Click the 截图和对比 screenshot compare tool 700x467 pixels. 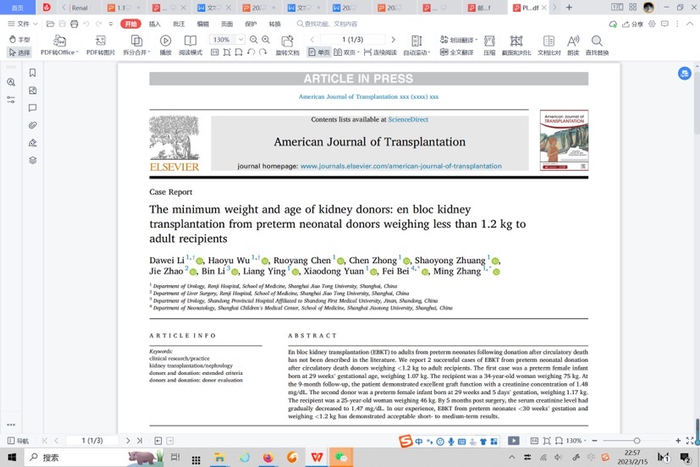517,45
